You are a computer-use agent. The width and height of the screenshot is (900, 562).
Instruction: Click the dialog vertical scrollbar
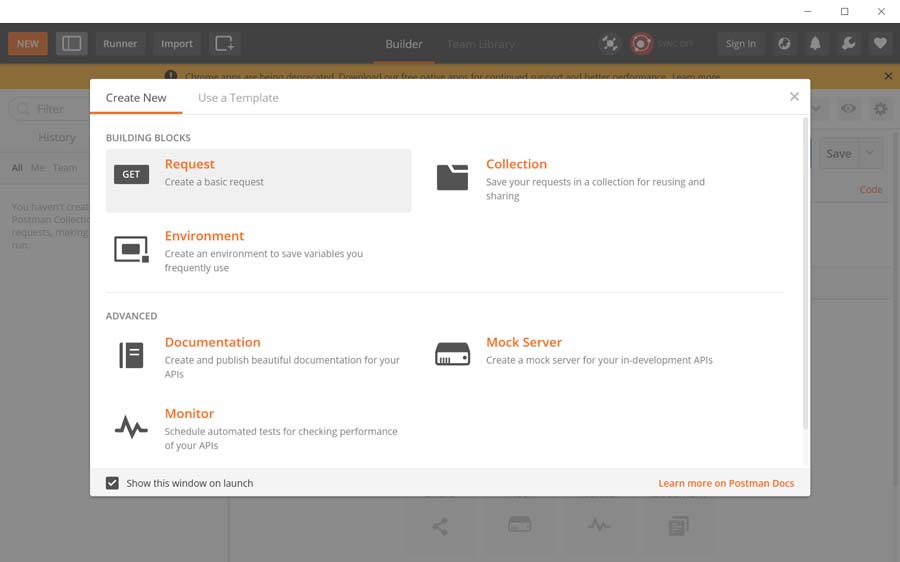pos(805,273)
